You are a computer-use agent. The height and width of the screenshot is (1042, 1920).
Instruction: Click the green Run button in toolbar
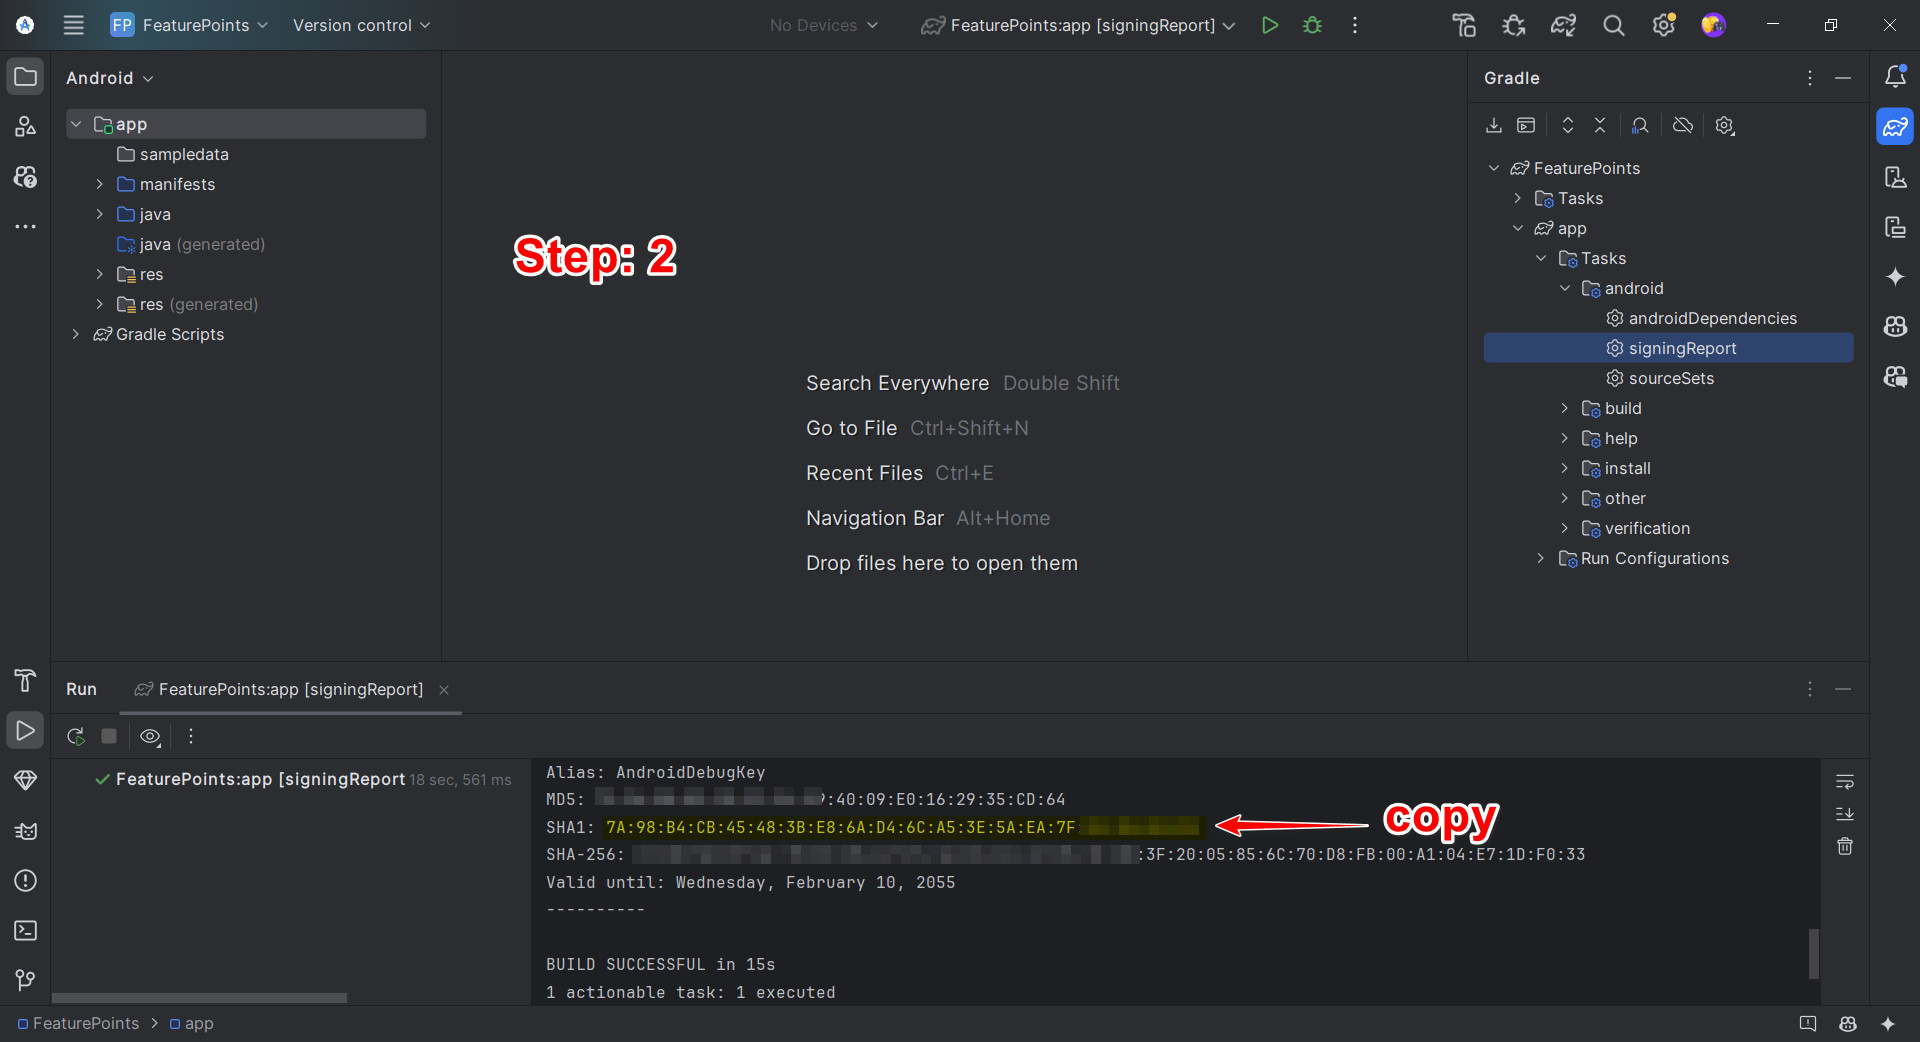1269,25
